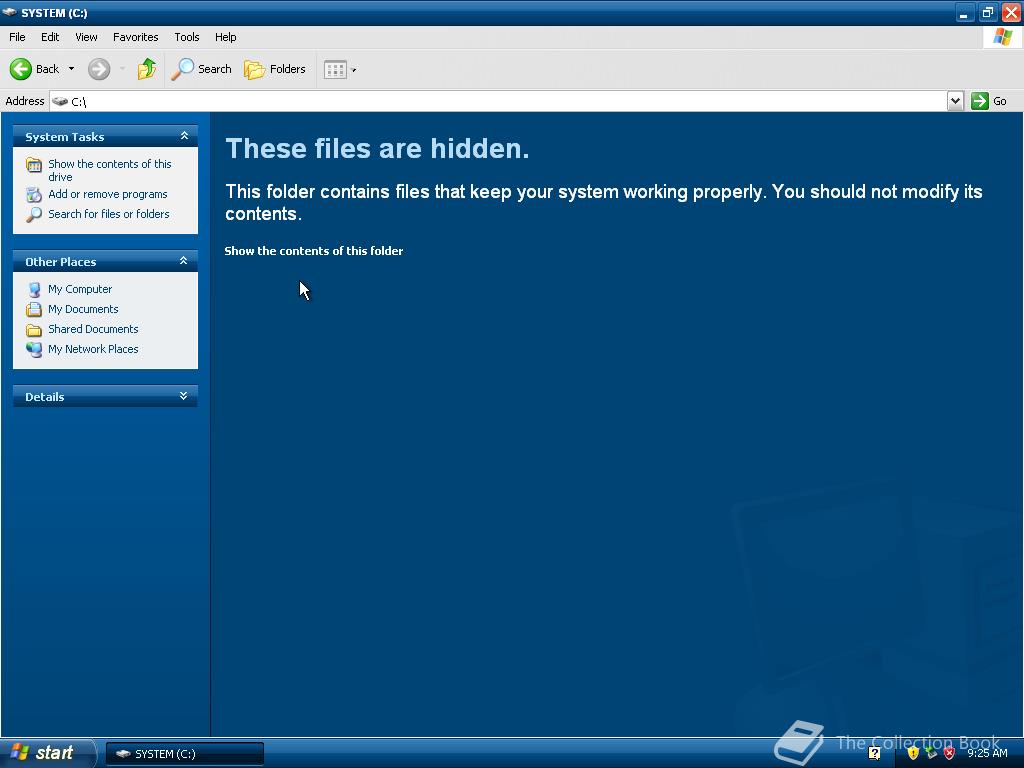Open the View menu

(86, 37)
